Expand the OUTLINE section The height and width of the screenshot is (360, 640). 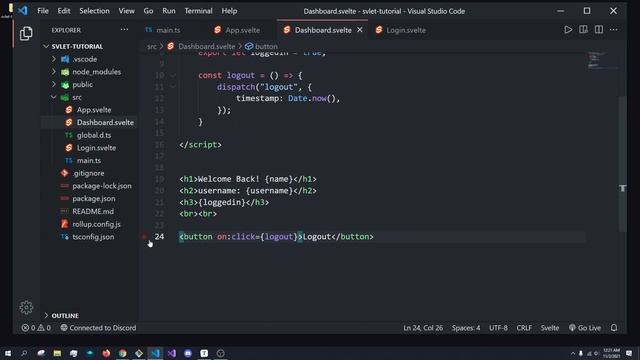(46, 316)
